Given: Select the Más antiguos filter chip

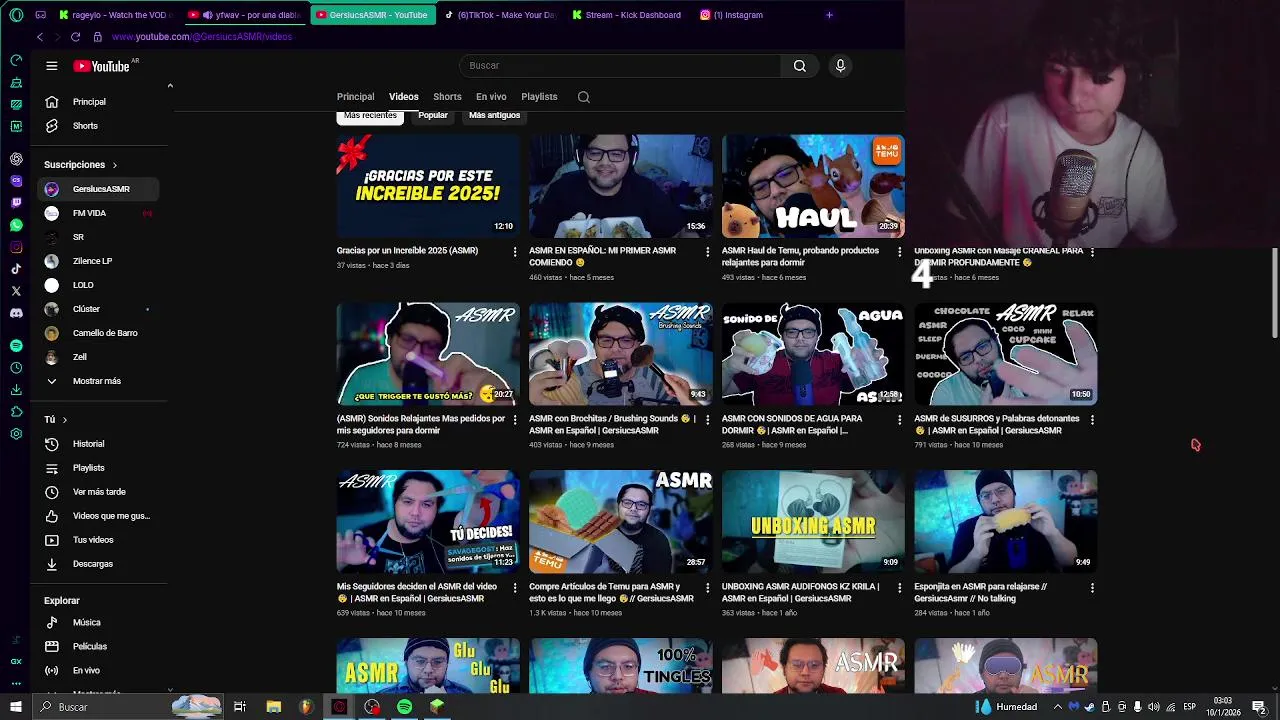Looking at the screenshot, I should [x=495, y=116].
